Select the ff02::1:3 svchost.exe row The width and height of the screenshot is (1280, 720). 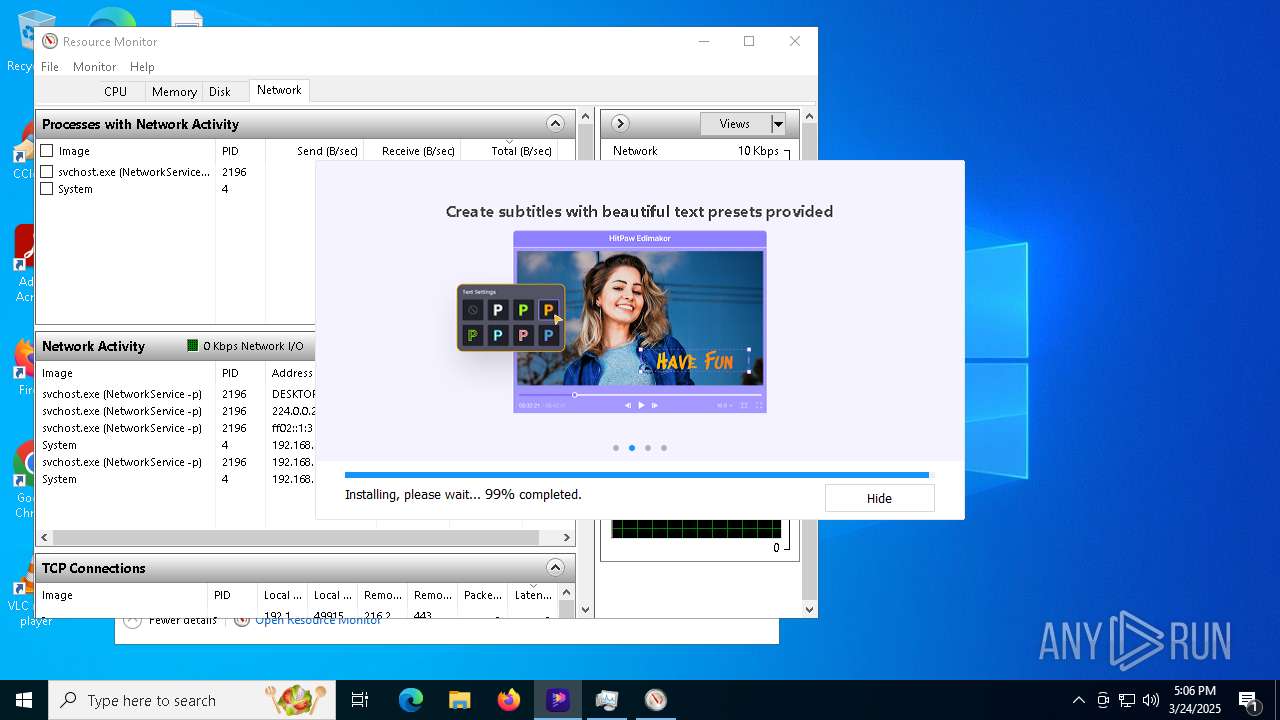coord(176,428)
